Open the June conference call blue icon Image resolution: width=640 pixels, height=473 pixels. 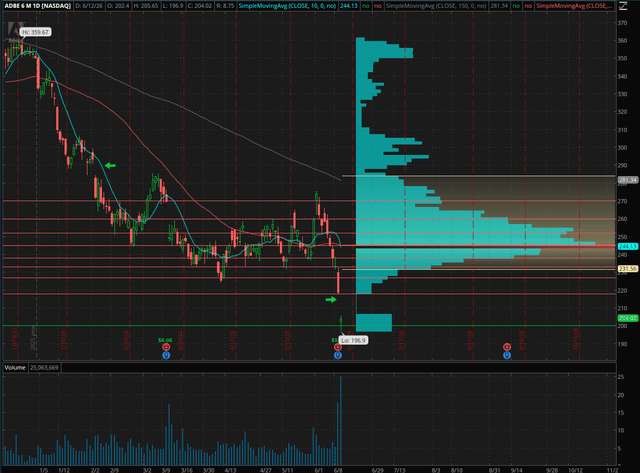pos(338,355)
